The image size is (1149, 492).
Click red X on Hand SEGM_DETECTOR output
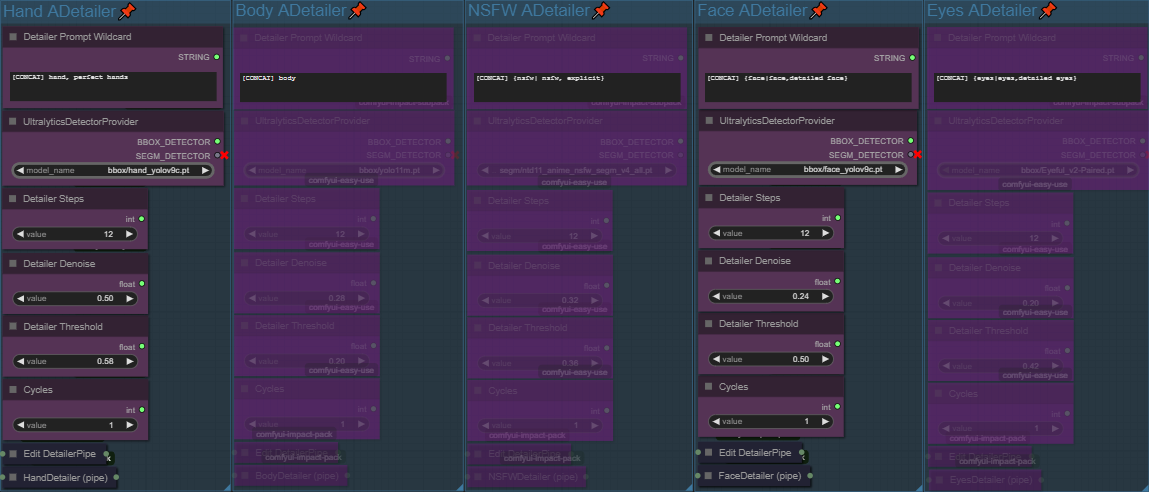point(224,155)
